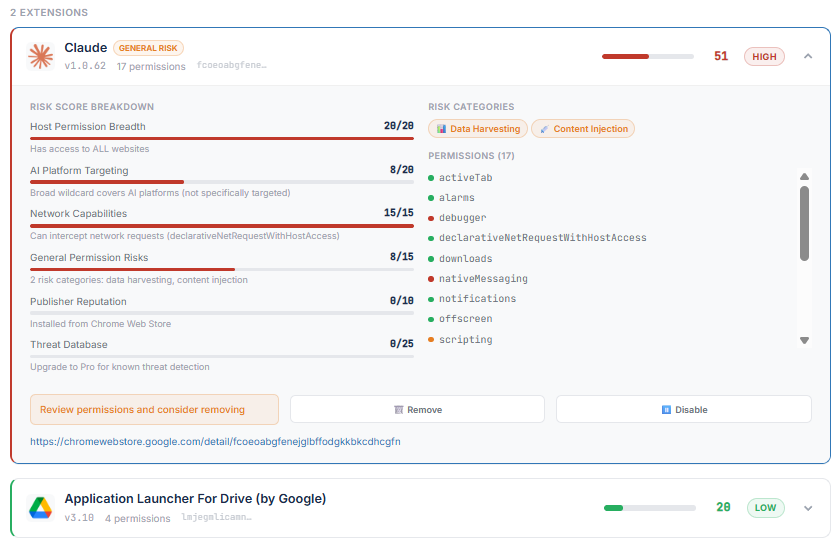Click the Claude risk score progress bar
This screenshot has height=540, width=839.
pyautogui.click(x=647, y=57)
